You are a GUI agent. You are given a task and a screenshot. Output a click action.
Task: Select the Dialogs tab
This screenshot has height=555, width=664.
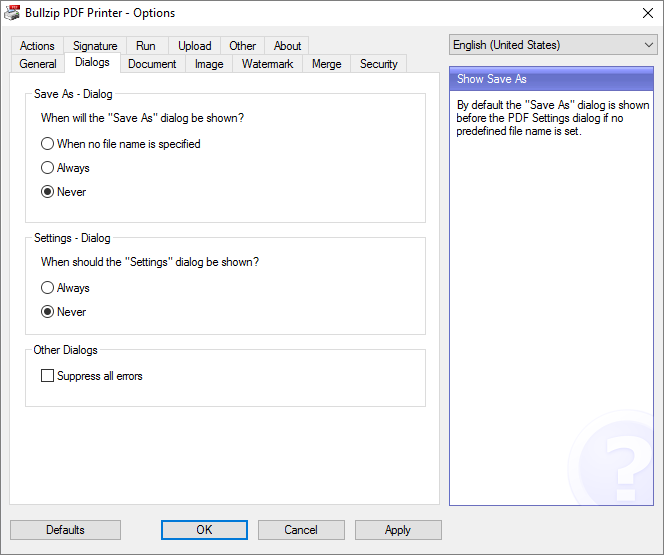click(x=92, y=63)
